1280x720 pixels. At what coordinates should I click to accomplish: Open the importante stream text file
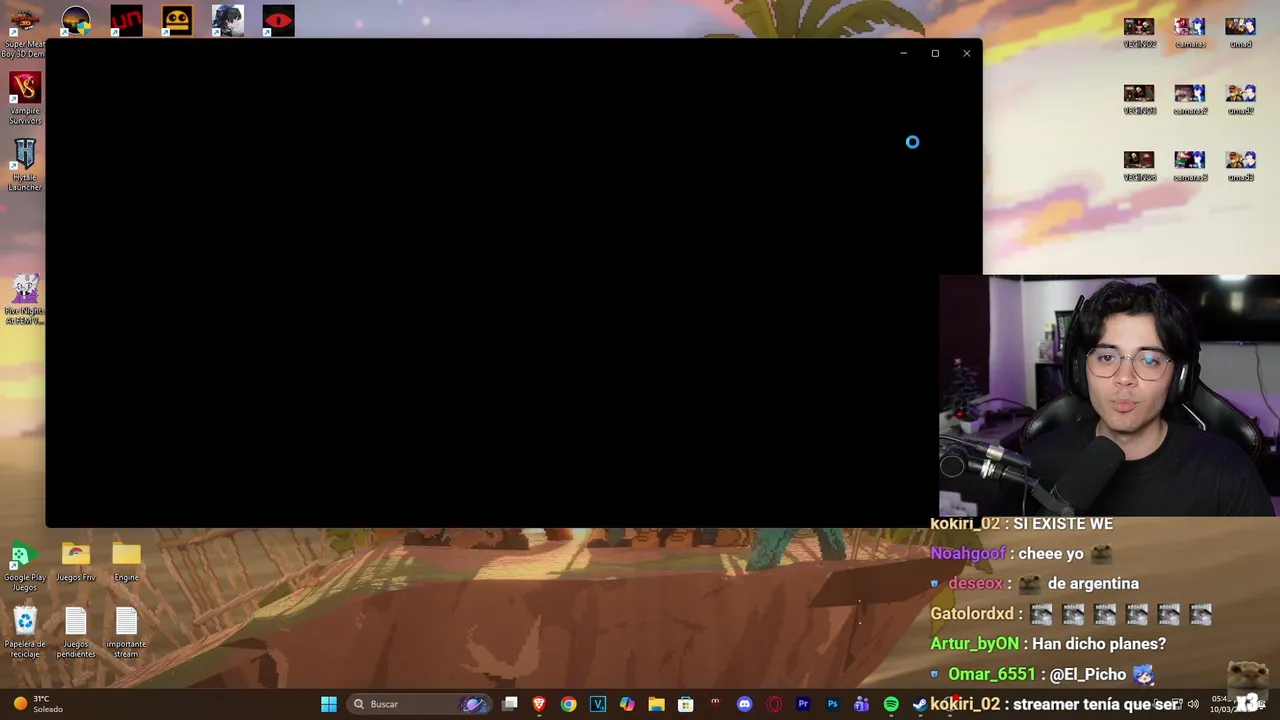[126, 633]
